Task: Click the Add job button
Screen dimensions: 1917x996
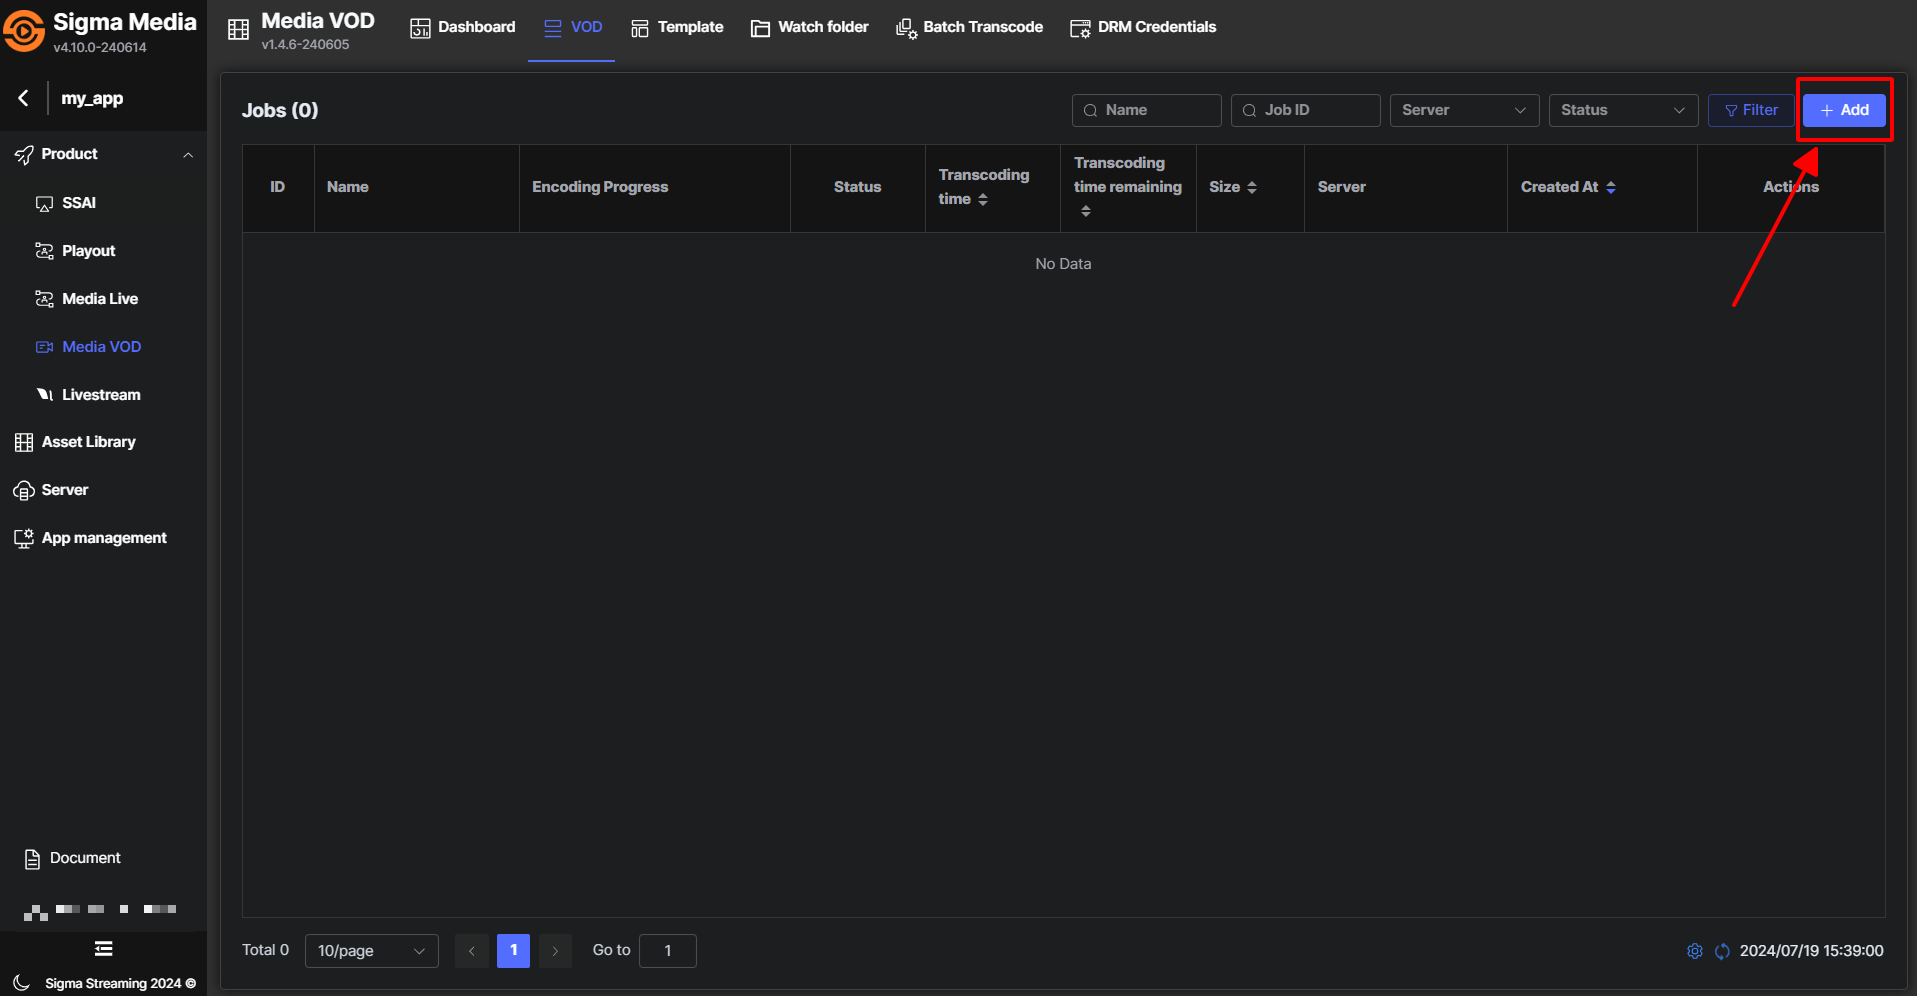Action: 1844,110
